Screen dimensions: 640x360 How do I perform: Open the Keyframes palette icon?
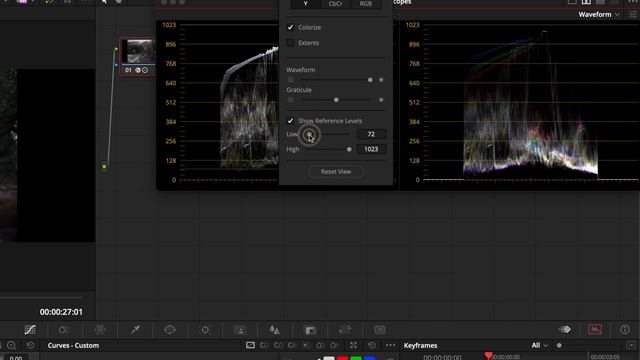566,329
